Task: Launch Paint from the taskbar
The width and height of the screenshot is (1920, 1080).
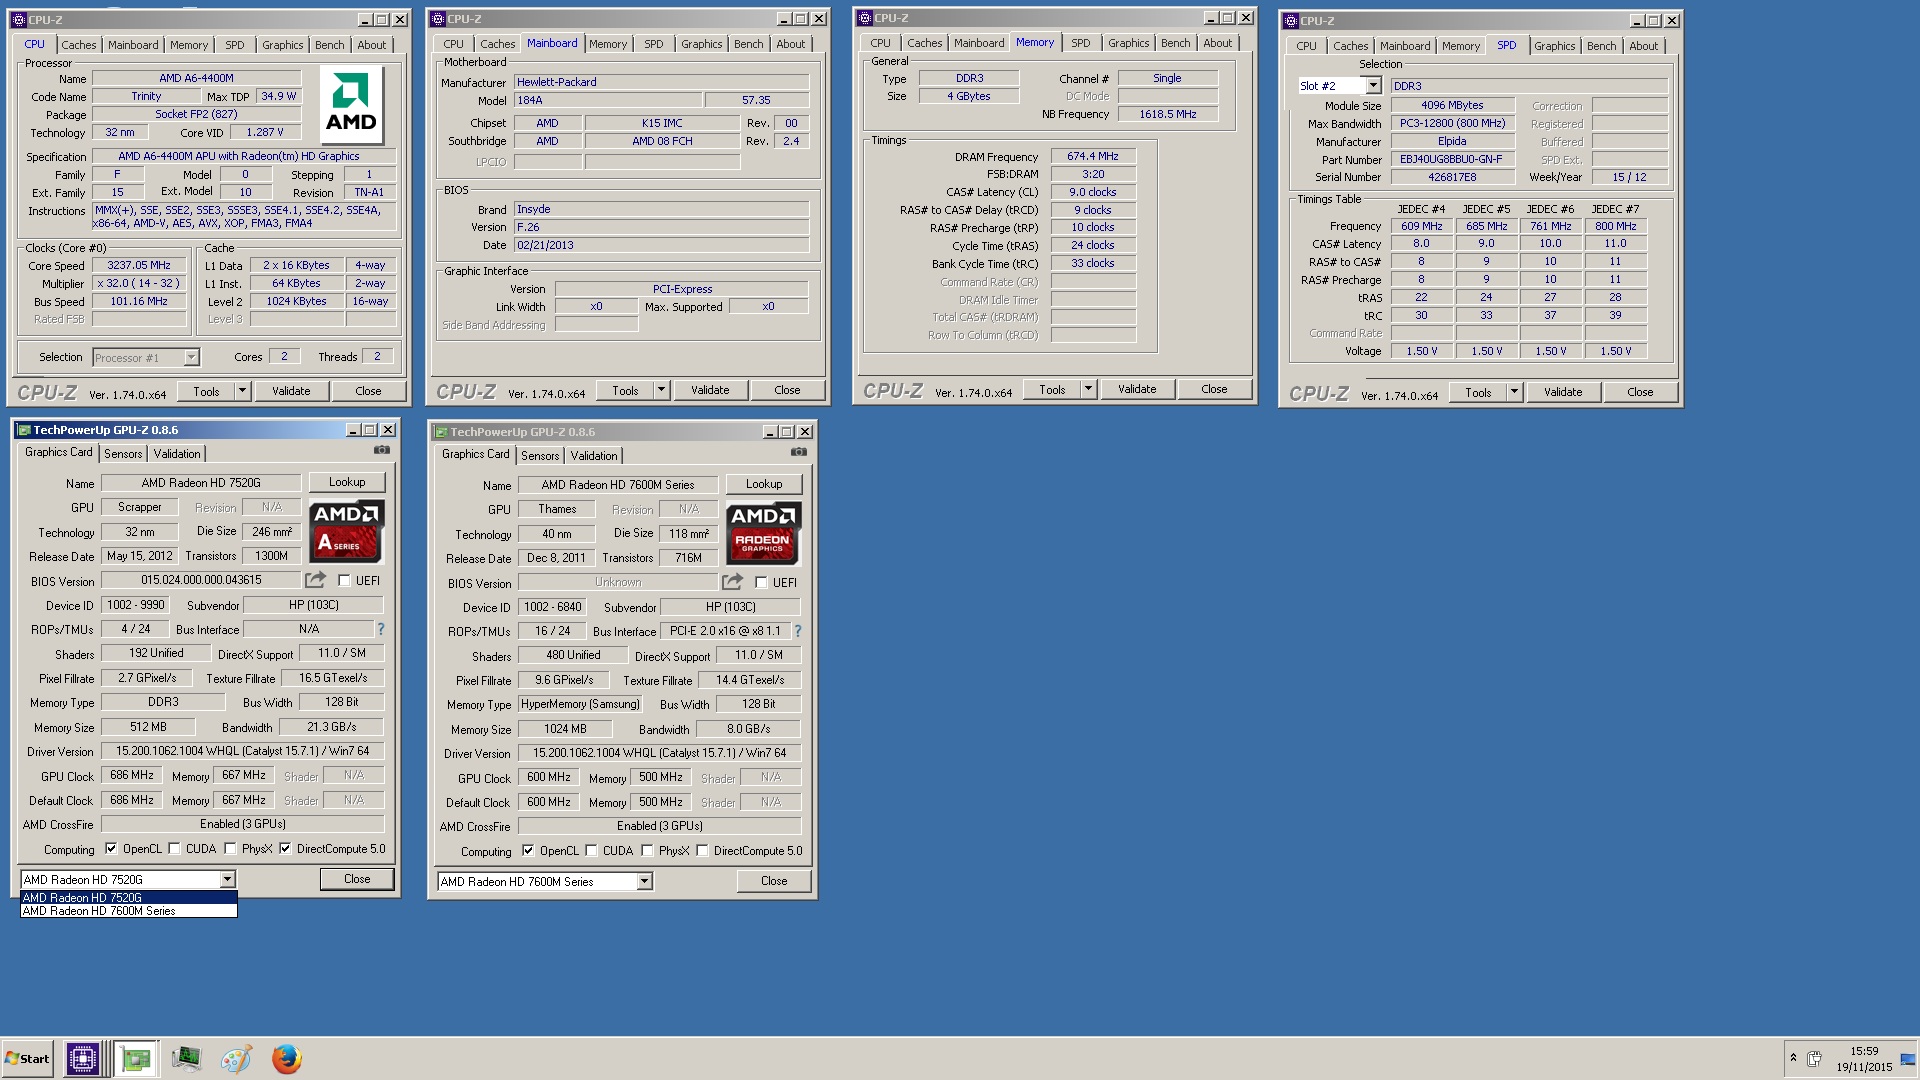Action: click(x=236, y=1059)
